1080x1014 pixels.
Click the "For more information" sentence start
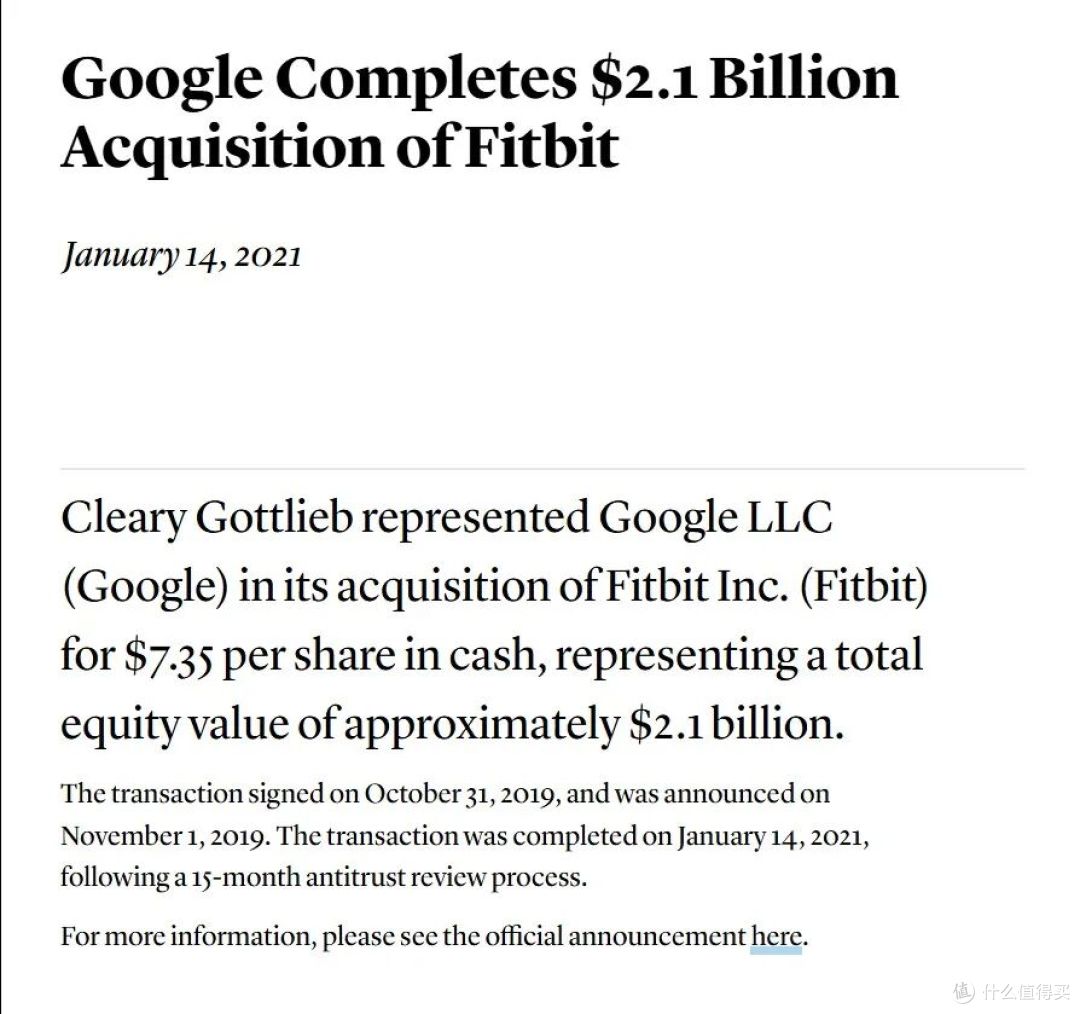click(188, 937)
